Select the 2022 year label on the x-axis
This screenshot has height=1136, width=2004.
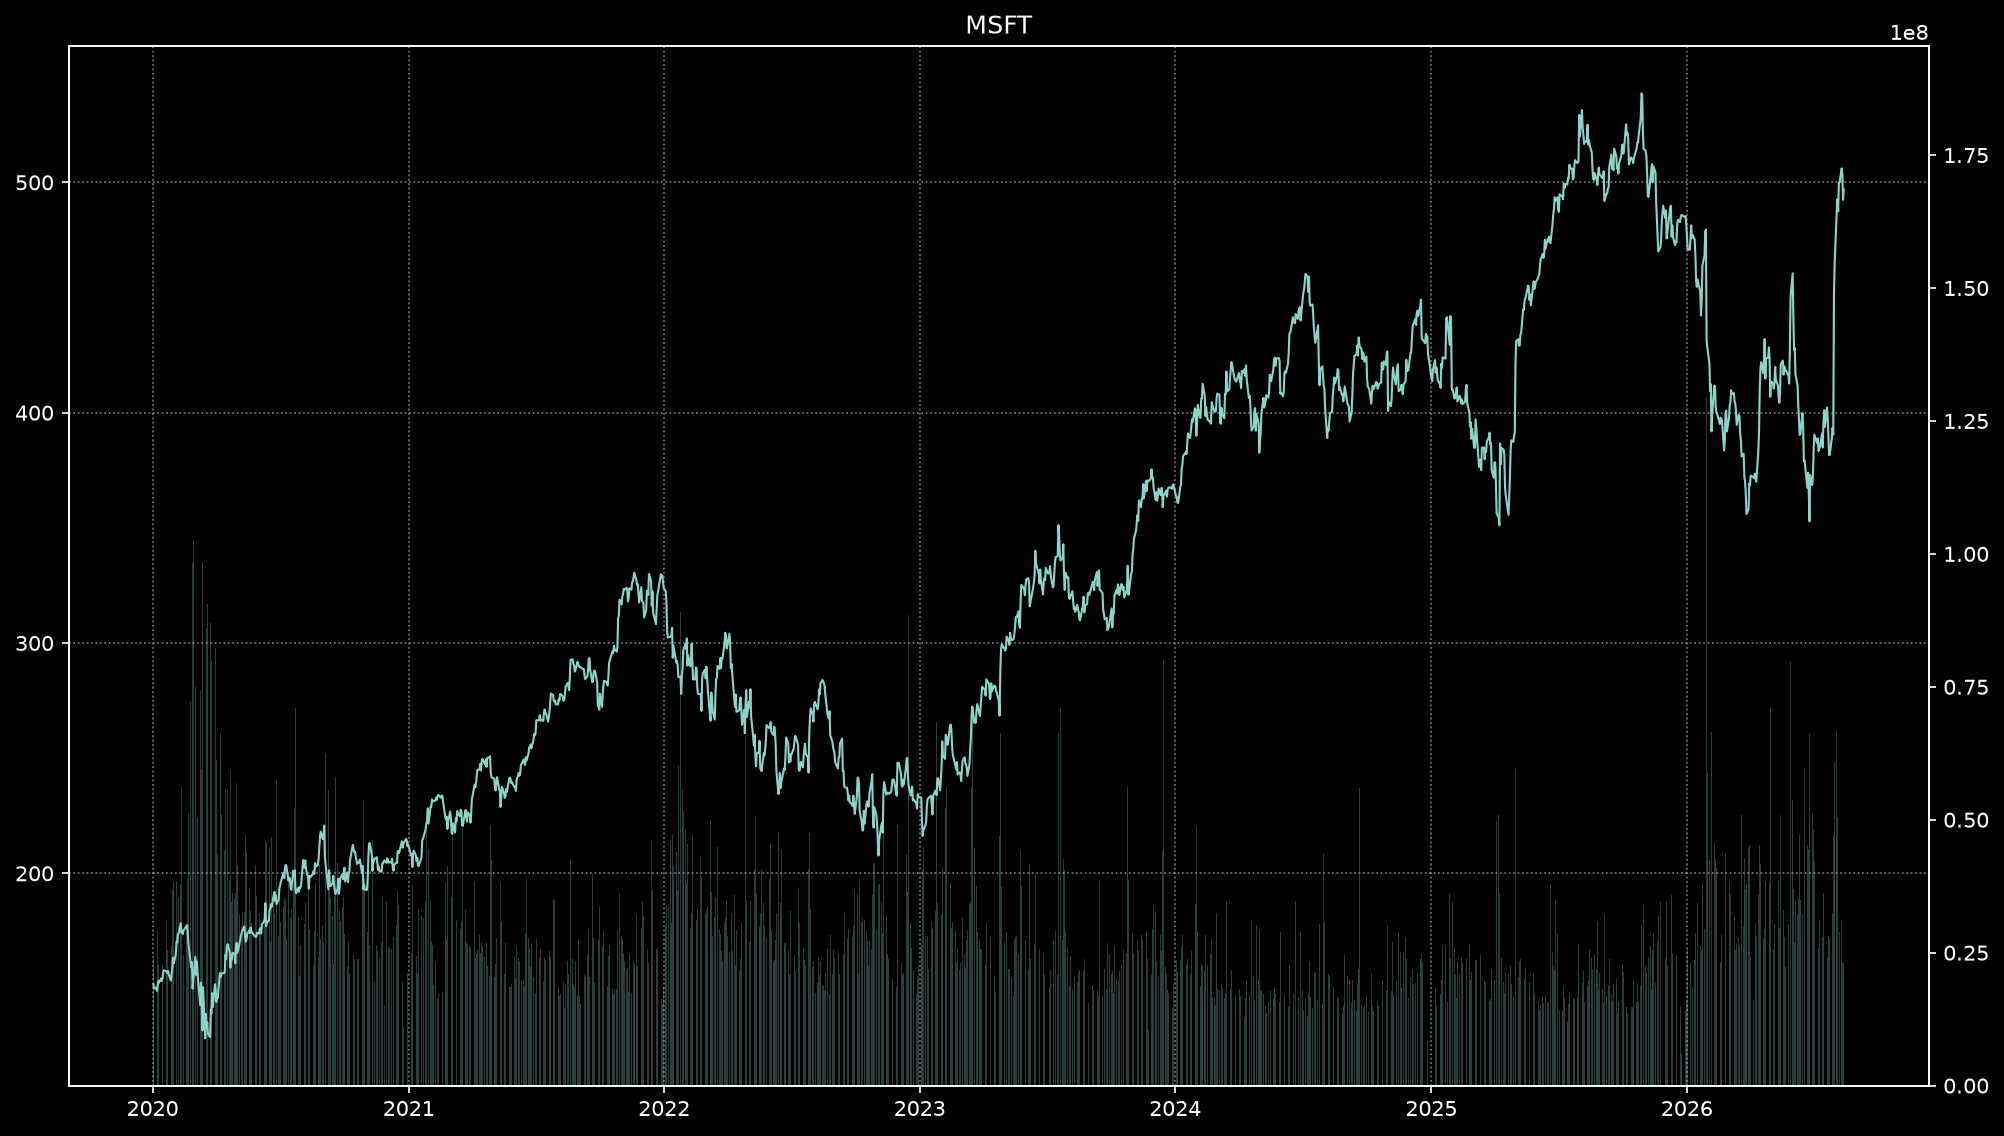664,1108
